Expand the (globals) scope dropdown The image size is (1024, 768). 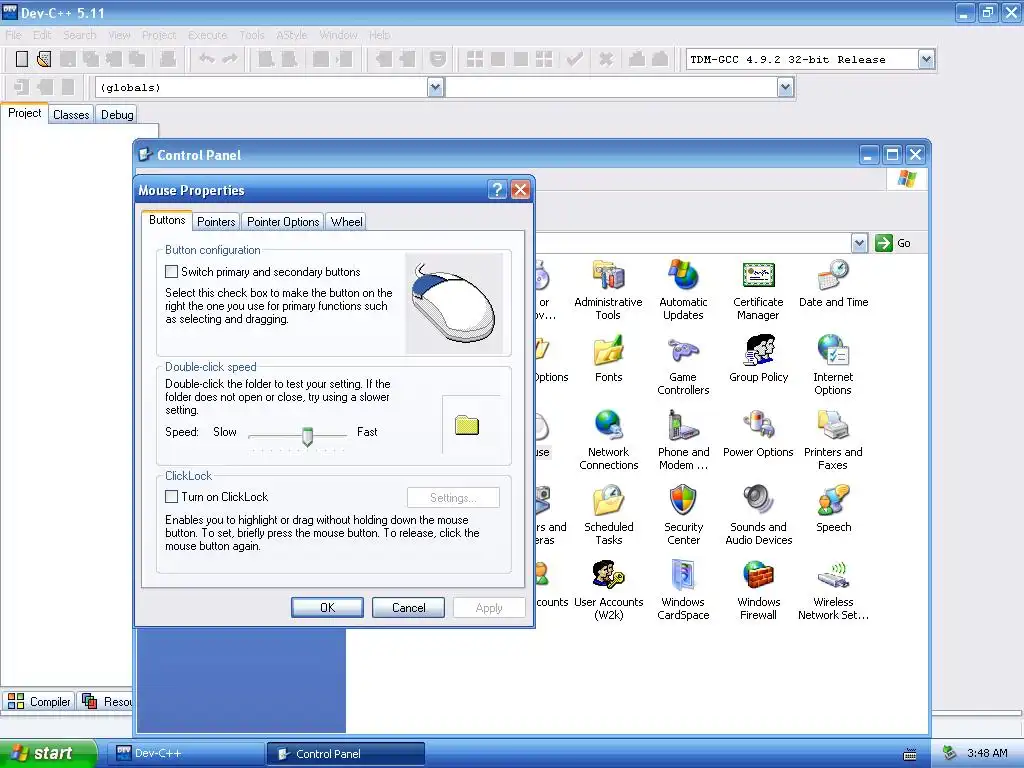pyautogui.click(x=436, y=88)
